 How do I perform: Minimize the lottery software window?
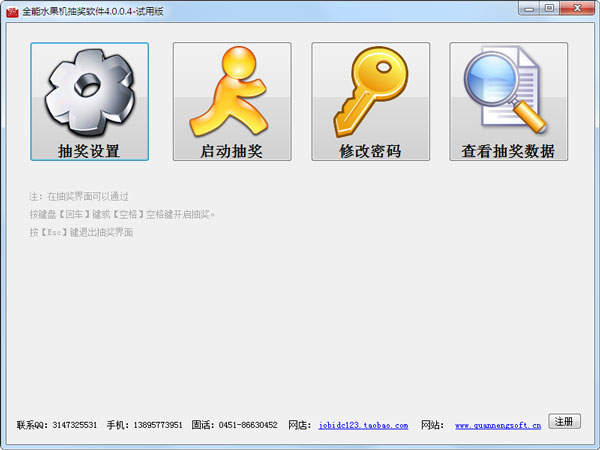[x=529, y=8]
